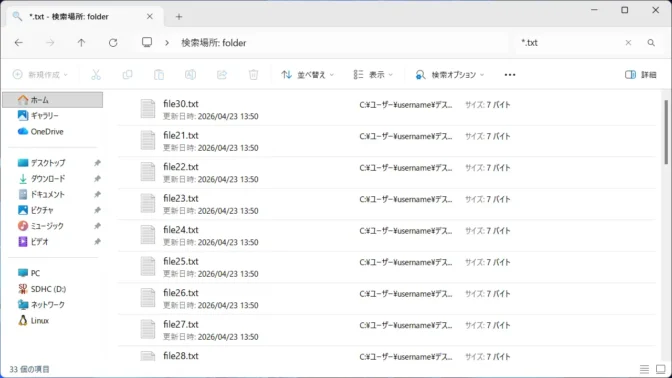Click the pin icon beside ピクチャ
Screen dimensions: 672x378
click(97, 210)
